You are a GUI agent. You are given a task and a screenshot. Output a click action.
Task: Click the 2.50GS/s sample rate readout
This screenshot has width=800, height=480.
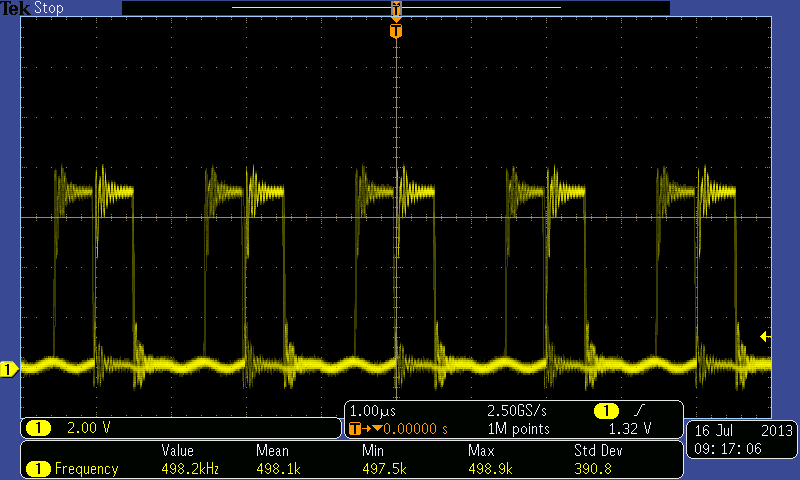coord(517,411)
